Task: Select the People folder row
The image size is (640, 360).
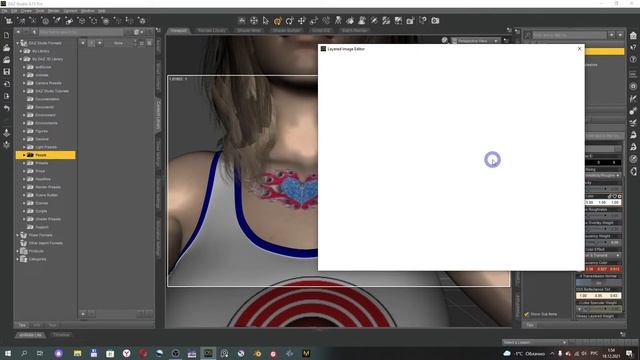Action: pos(46,155)
